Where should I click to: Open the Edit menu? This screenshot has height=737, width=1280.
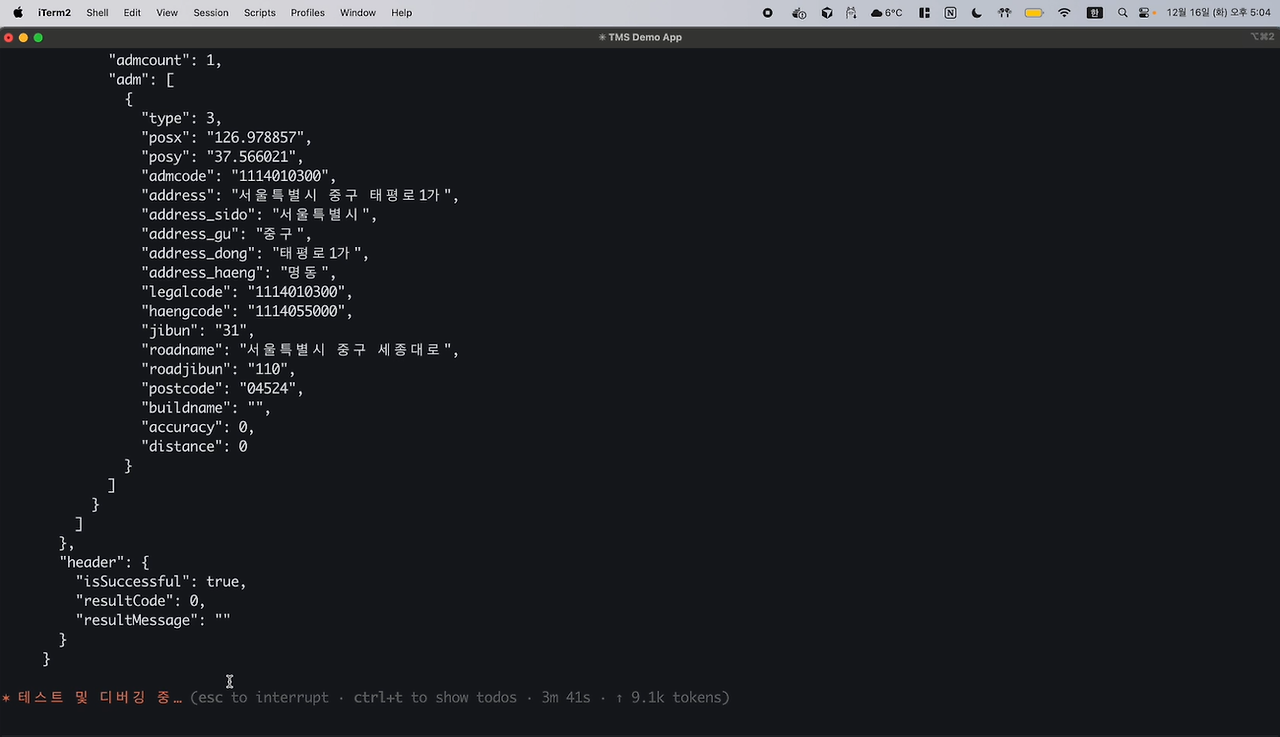tap(132, 13)
